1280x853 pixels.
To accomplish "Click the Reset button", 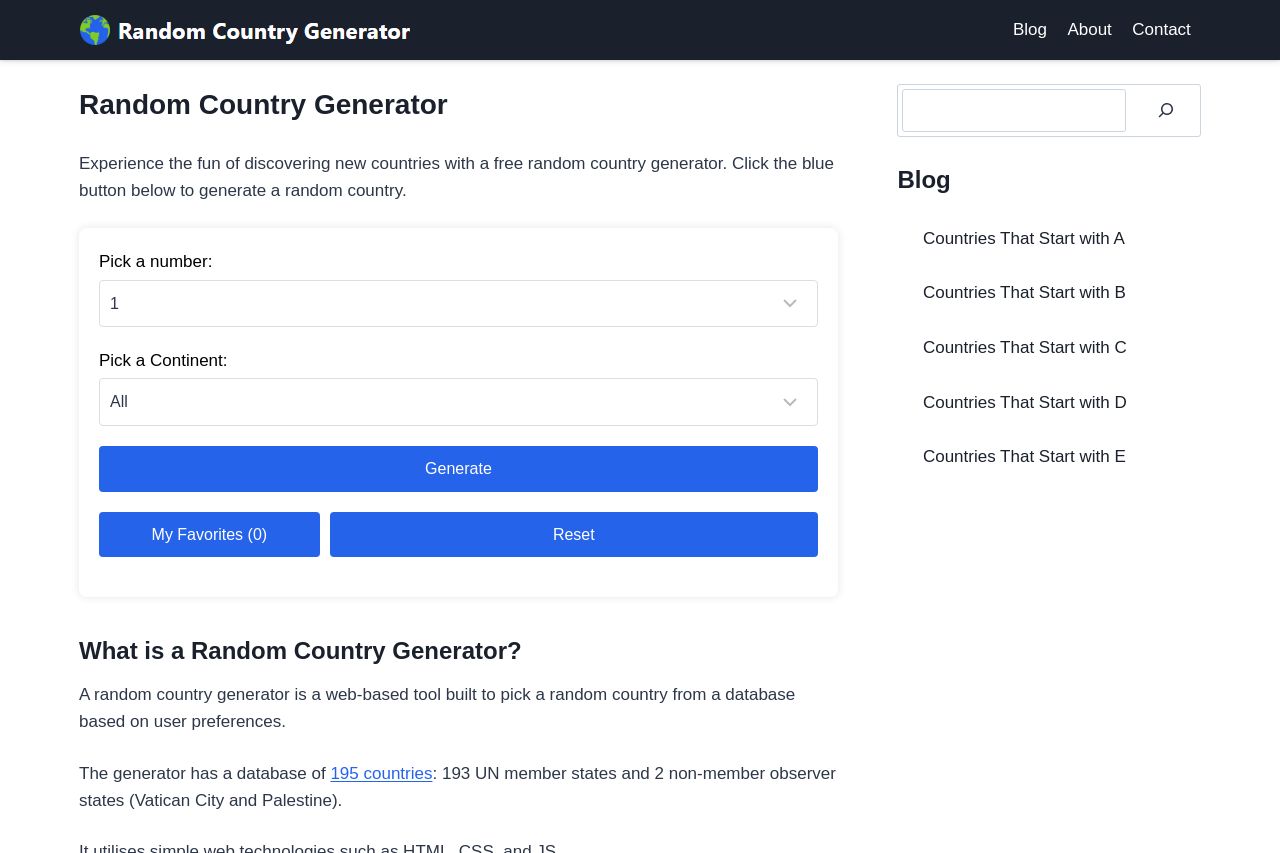I will click(x=573, y=534).
